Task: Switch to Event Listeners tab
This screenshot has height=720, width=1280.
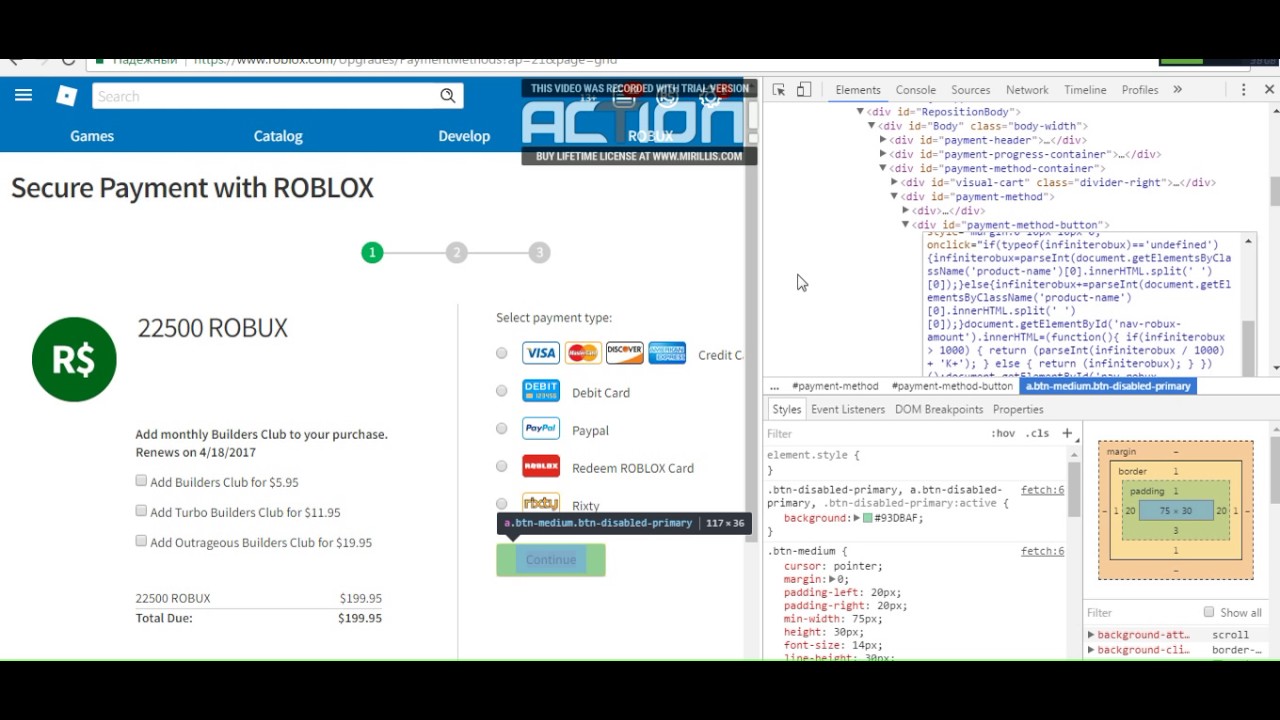Action: [848, 409]
